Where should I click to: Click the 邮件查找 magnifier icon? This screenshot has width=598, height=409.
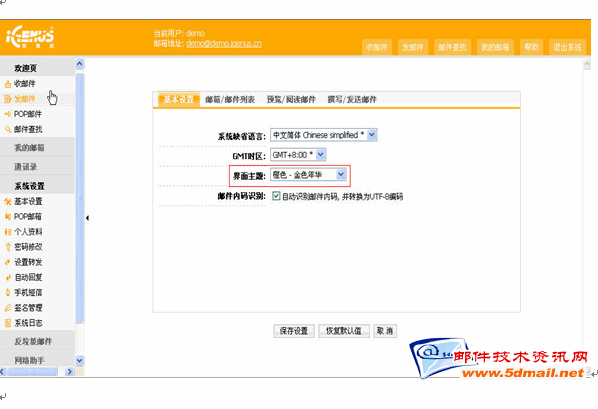8,129
